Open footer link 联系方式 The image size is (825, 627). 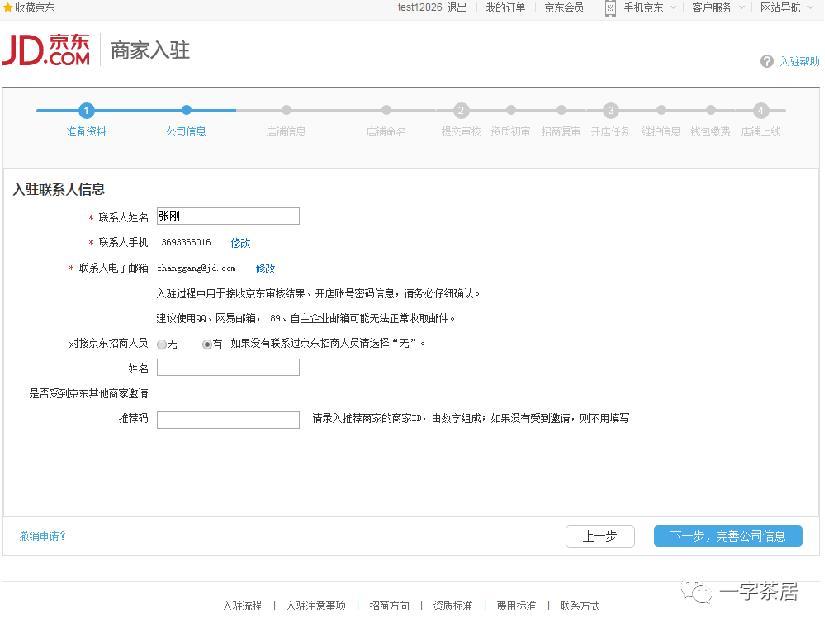click(x=579, y=605)
